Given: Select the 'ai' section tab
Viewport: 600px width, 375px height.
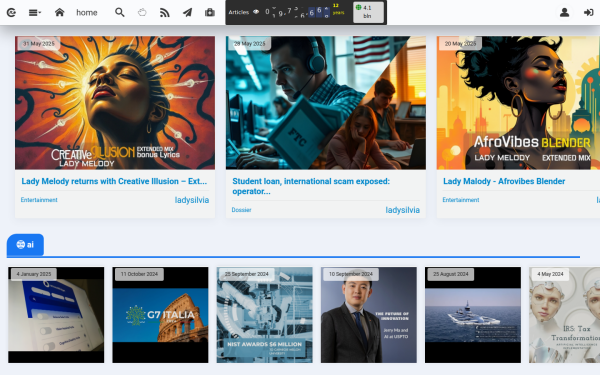Looking at the screenshot, I should coord(25,245).
